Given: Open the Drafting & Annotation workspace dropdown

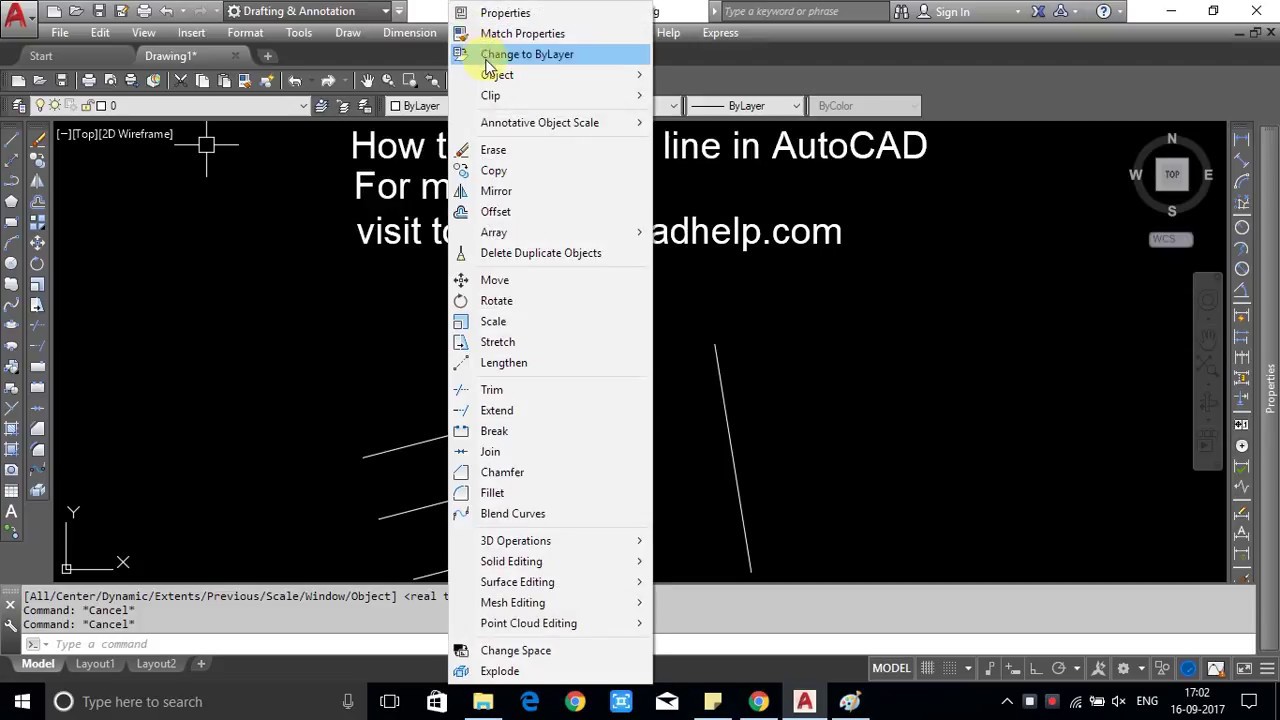Looking at the screenshot, I should coord(386,11).
